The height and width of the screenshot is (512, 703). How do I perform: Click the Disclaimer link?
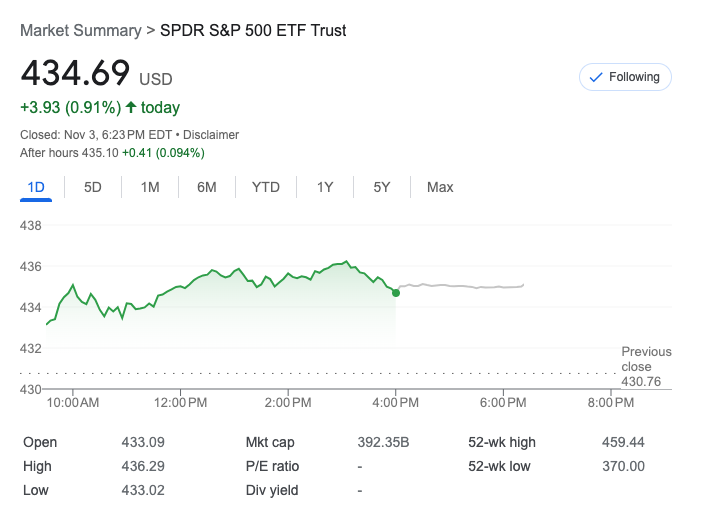(211, 135)
